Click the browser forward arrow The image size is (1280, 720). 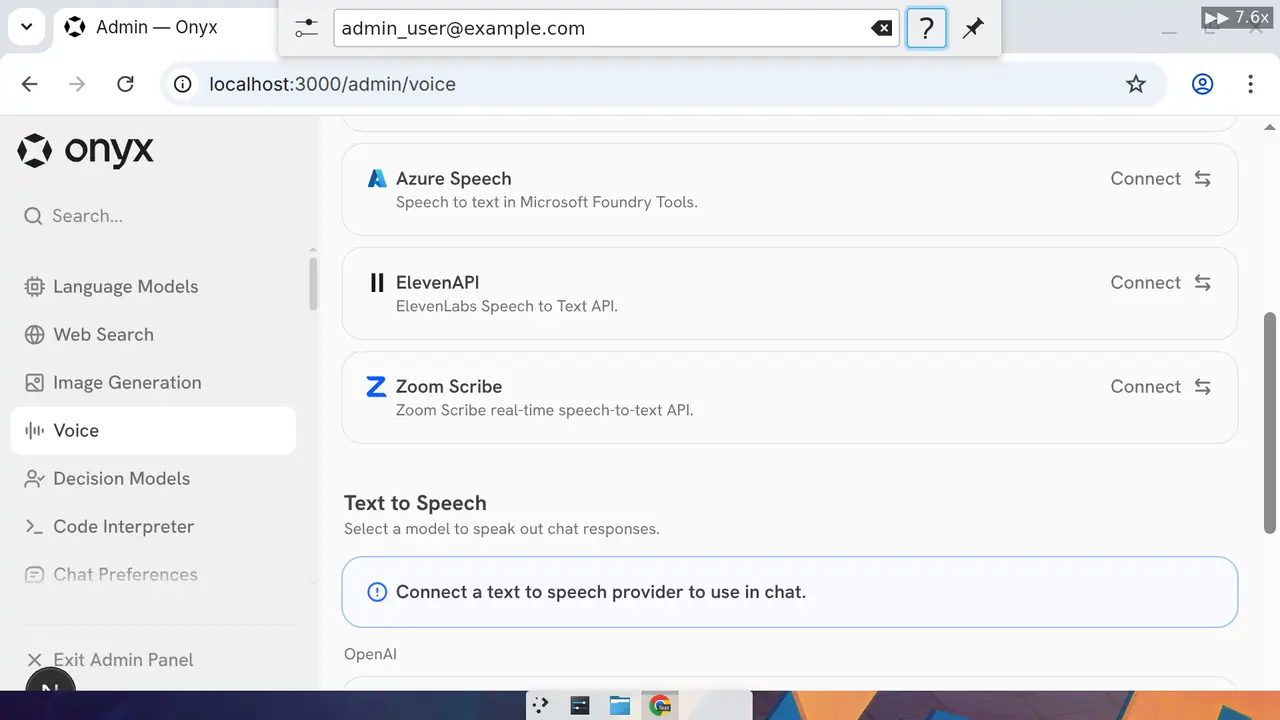(77, 84)
